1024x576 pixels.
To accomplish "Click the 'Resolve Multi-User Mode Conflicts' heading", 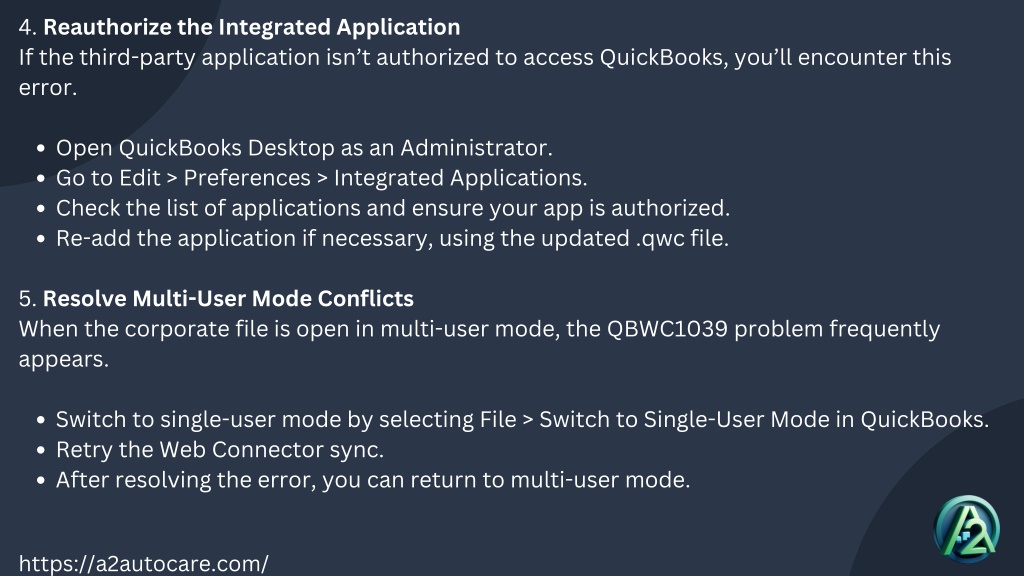I will [228, 298].
